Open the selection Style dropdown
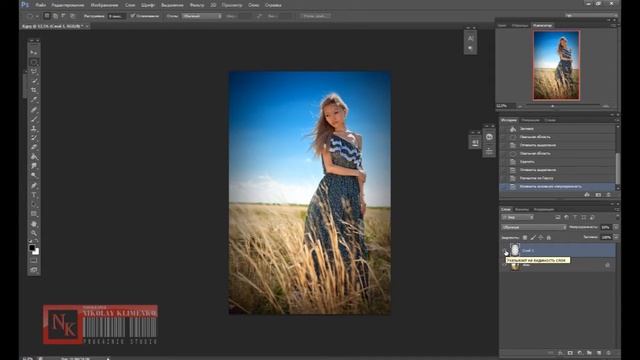This screenshot has height=360, width=640. coord(202,16)
